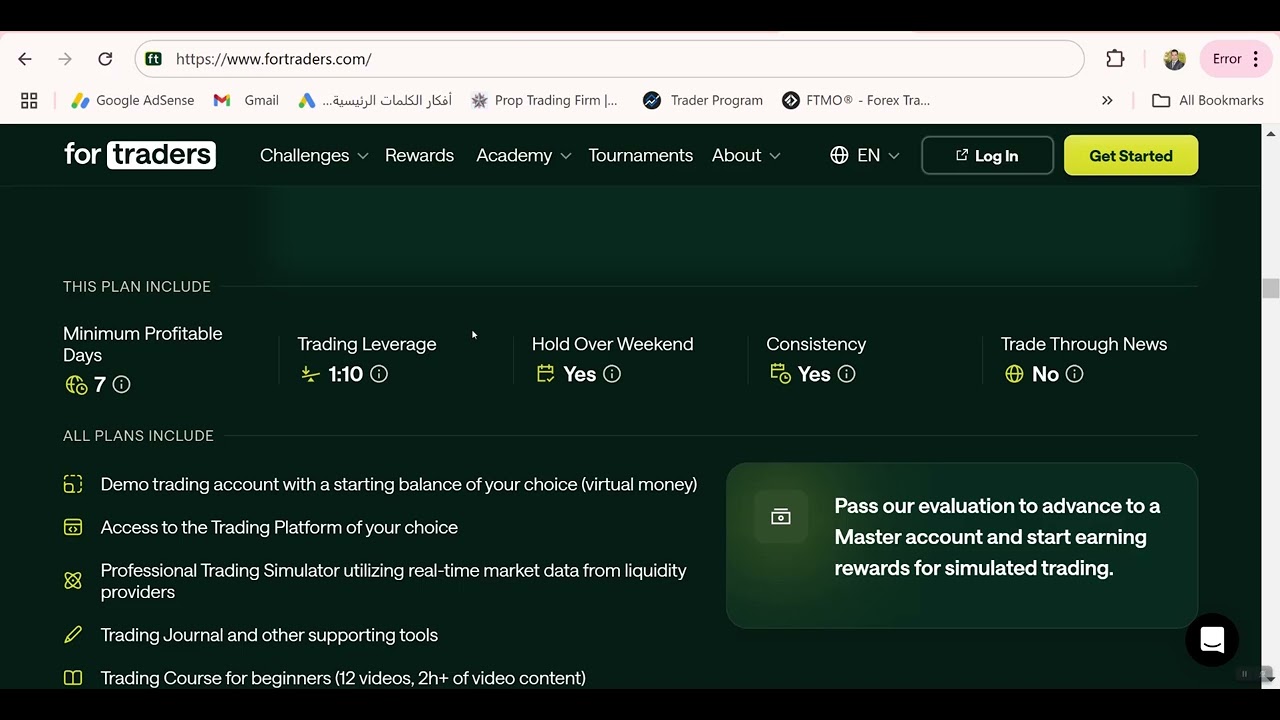Open the Chrome three-dot menu
The width and height of the screenshot is (1280, 720).
(1256, 59)
